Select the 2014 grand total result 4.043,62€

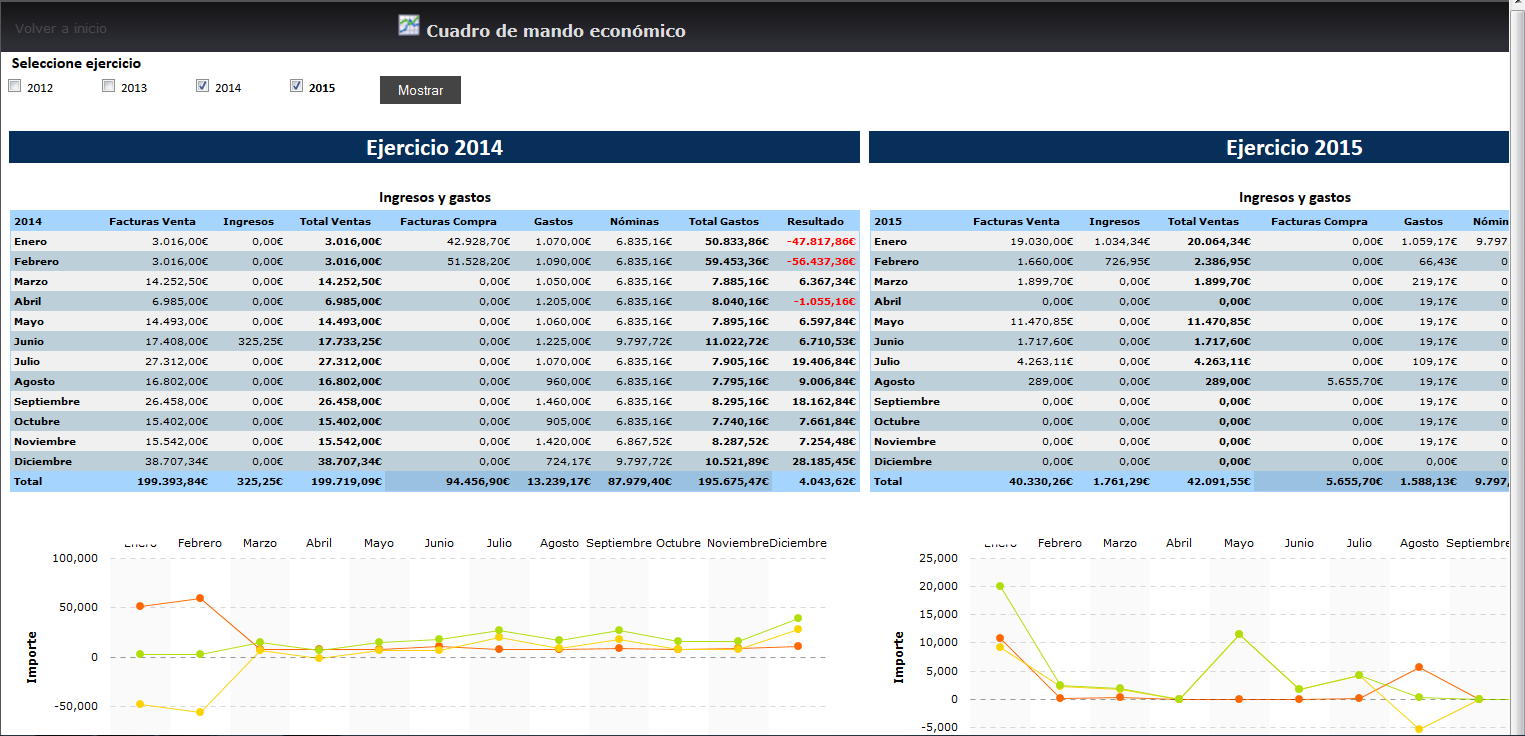click(827, 481)
